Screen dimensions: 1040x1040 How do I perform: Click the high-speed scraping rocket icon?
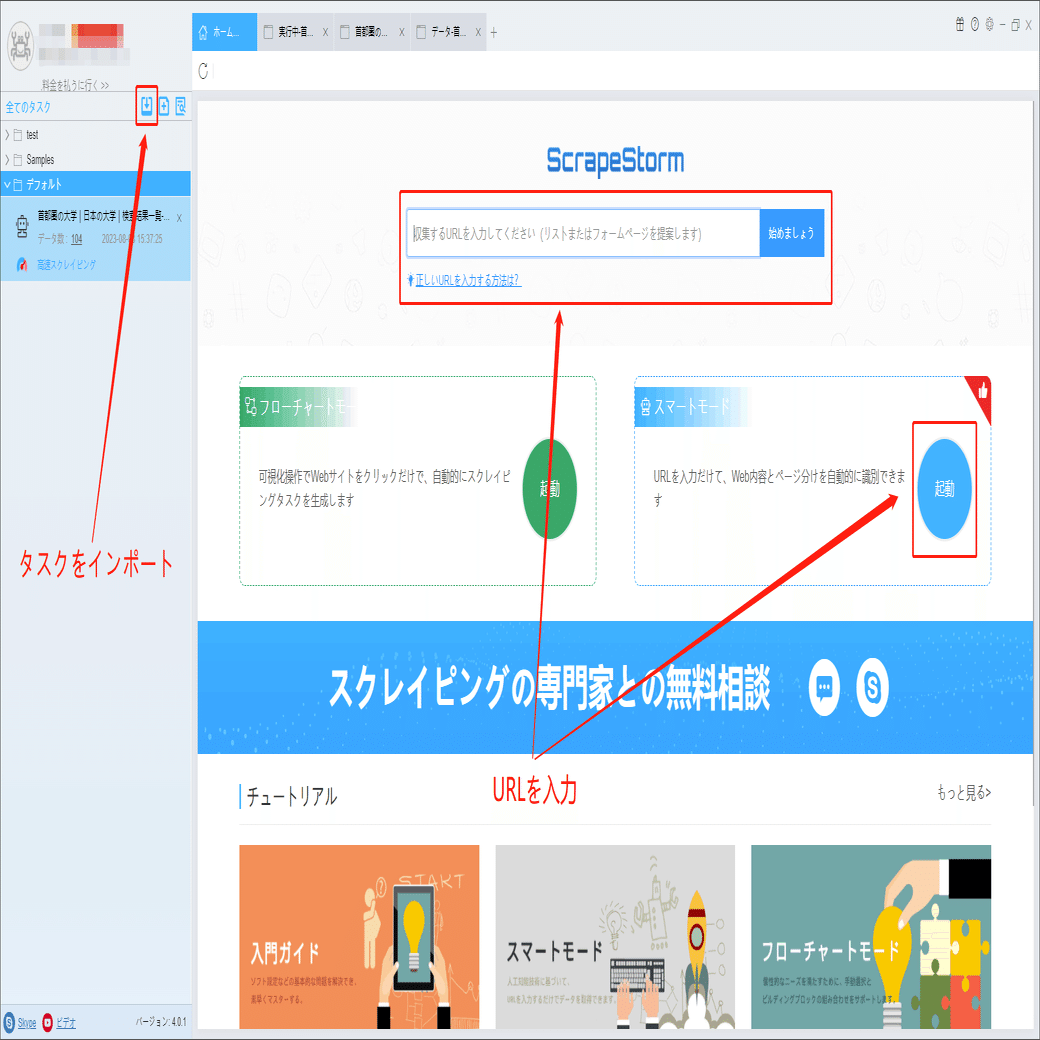[22, 265]
